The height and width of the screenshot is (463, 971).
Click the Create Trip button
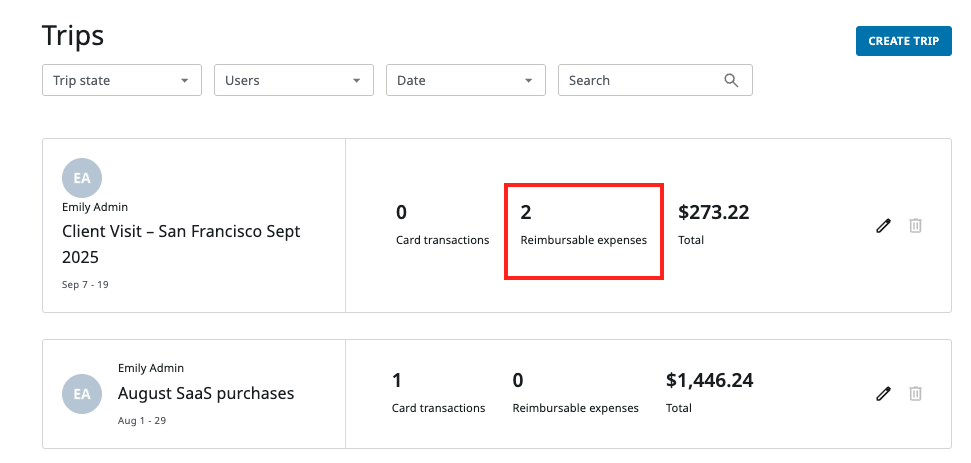click(903, 41)
